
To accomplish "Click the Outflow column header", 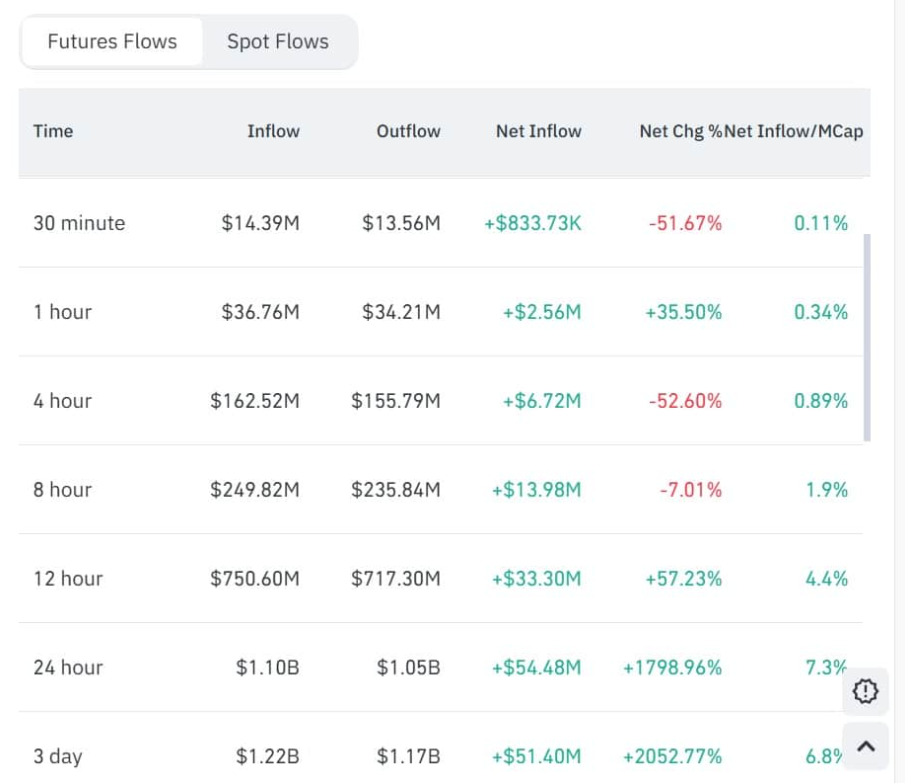I will 408,131.
